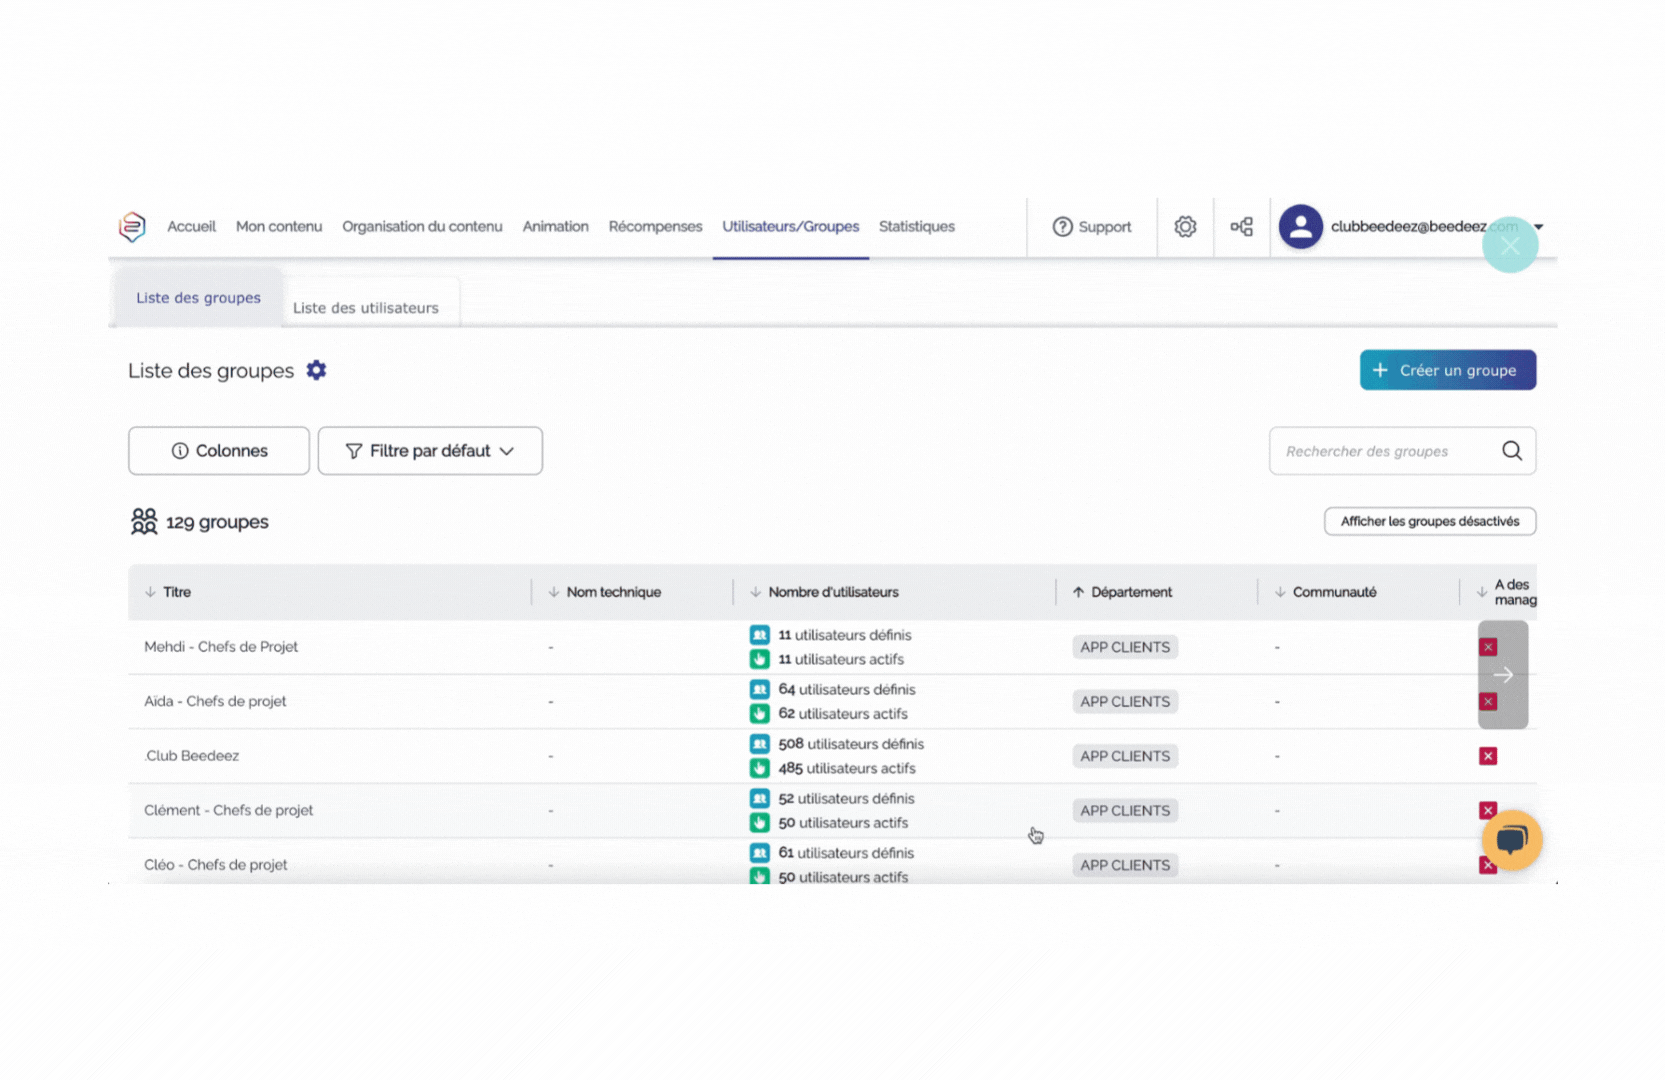This screenshot has width=1665, height=1080.
Task: Click the Support help link
Action: pos(1092,227)
